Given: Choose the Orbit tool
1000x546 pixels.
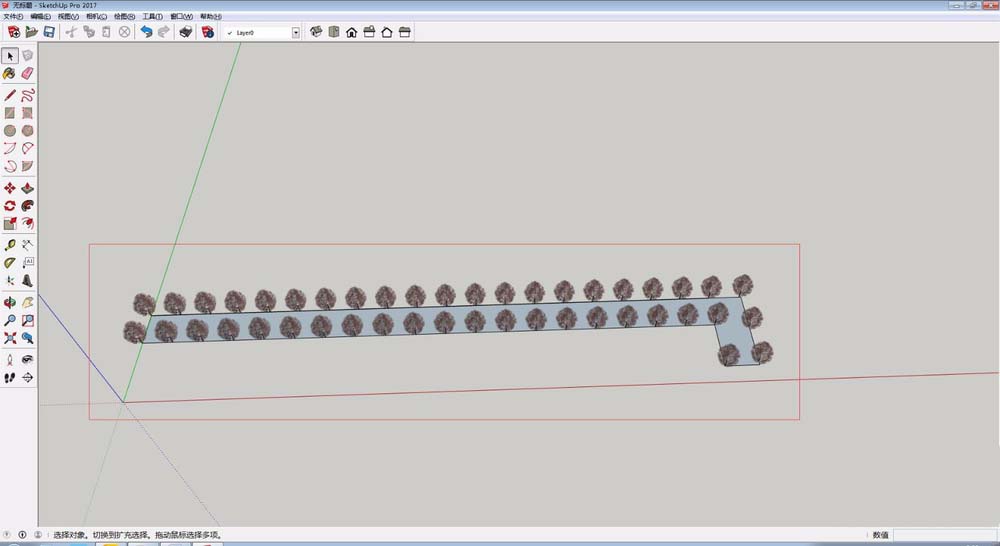Looking at the screenshot, I should pyautogui.click(x=10, y=302).
